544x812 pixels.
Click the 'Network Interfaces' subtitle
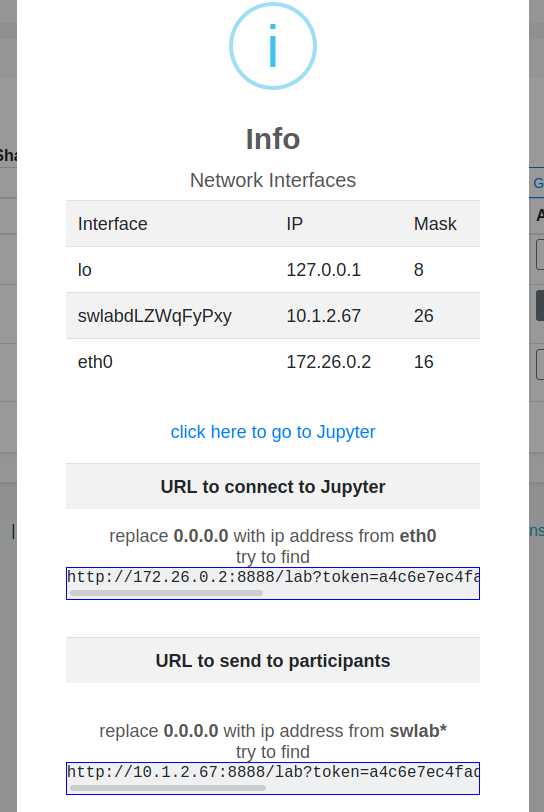273,180
